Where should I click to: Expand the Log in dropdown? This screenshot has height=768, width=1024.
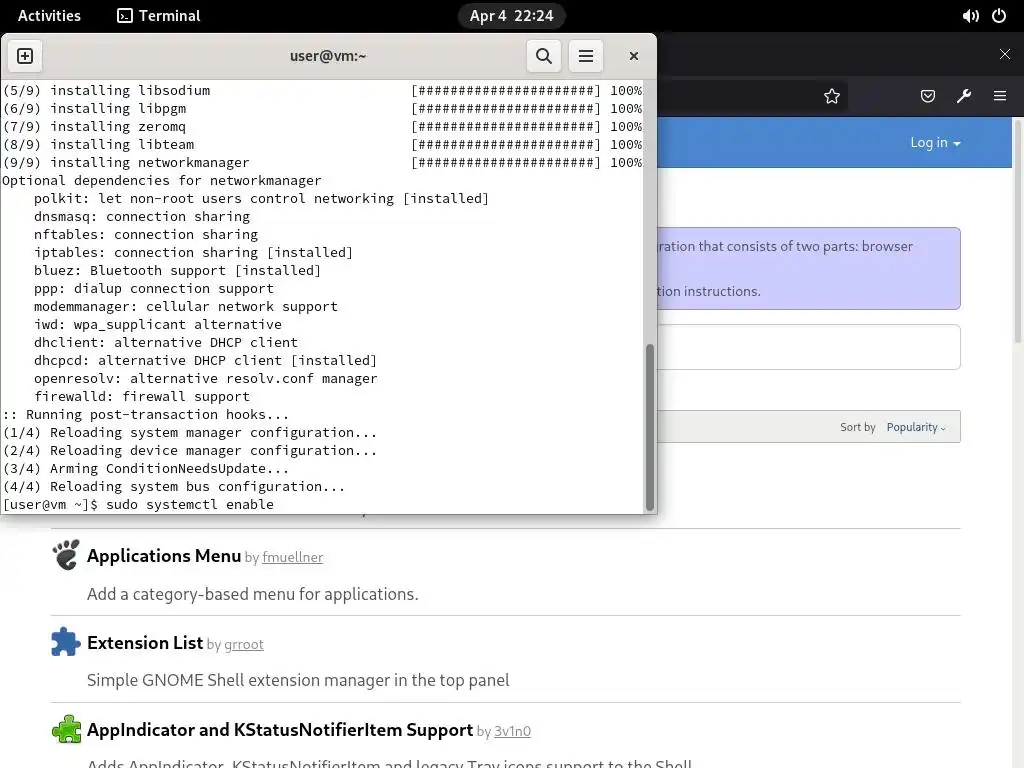[x=935, y=142]
